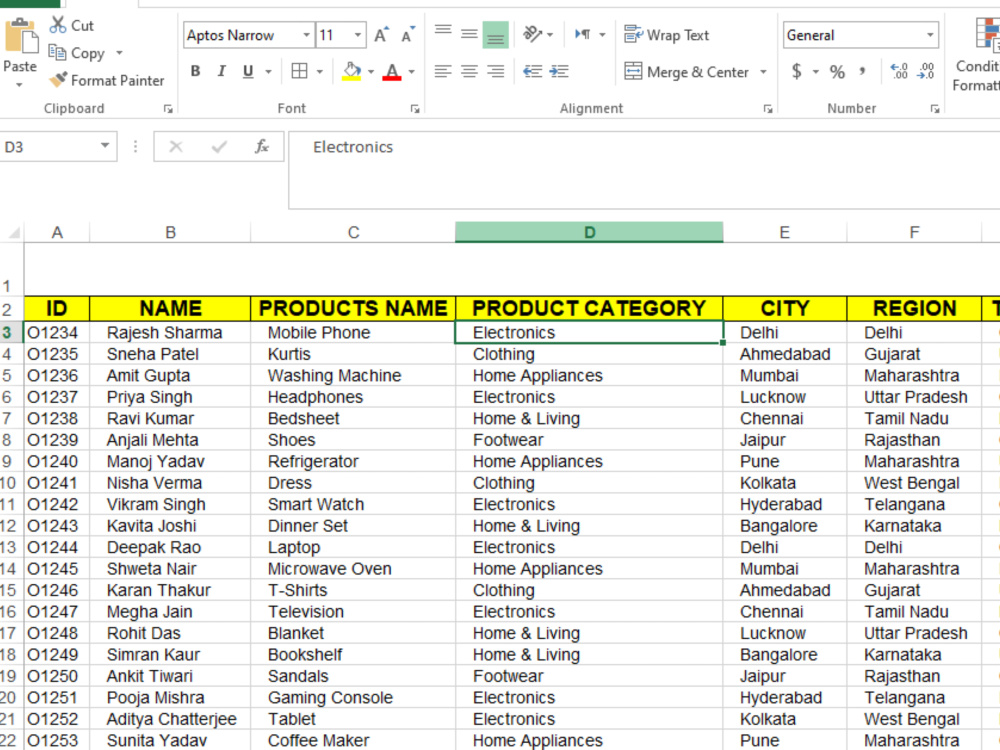Click the Insert Function fx icon
1000x750 pixels.
[x=261, y=147]
